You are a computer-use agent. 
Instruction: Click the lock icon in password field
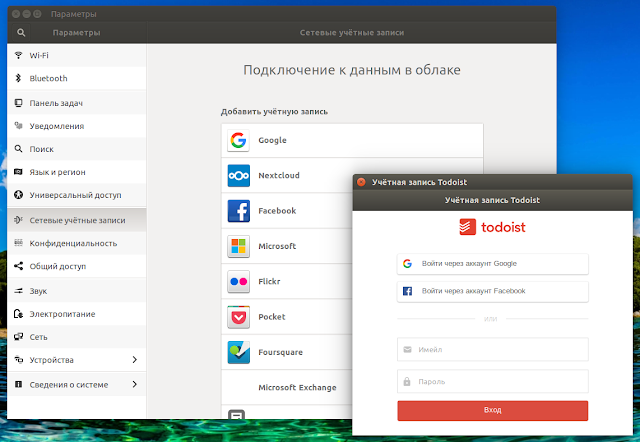point(407,381)
